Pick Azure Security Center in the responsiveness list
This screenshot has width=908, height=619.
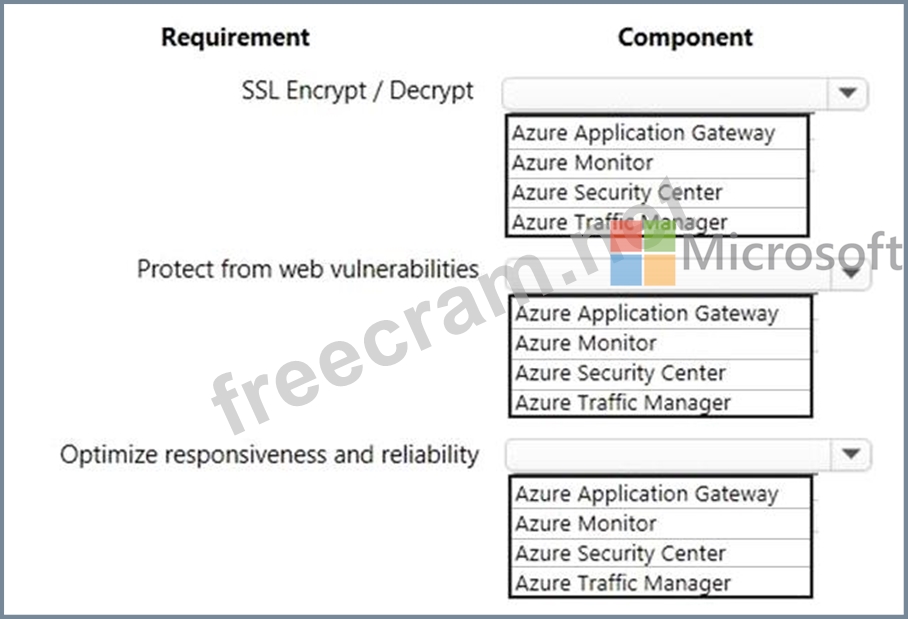tap(660, 554)
